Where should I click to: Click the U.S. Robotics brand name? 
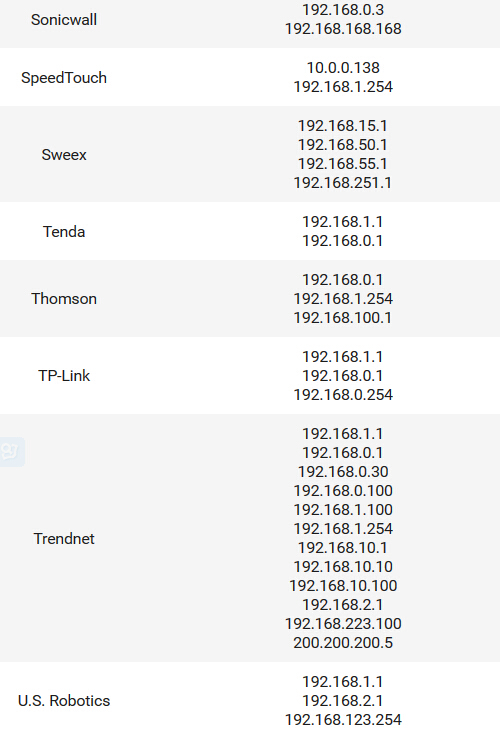[x=64, y=701]
